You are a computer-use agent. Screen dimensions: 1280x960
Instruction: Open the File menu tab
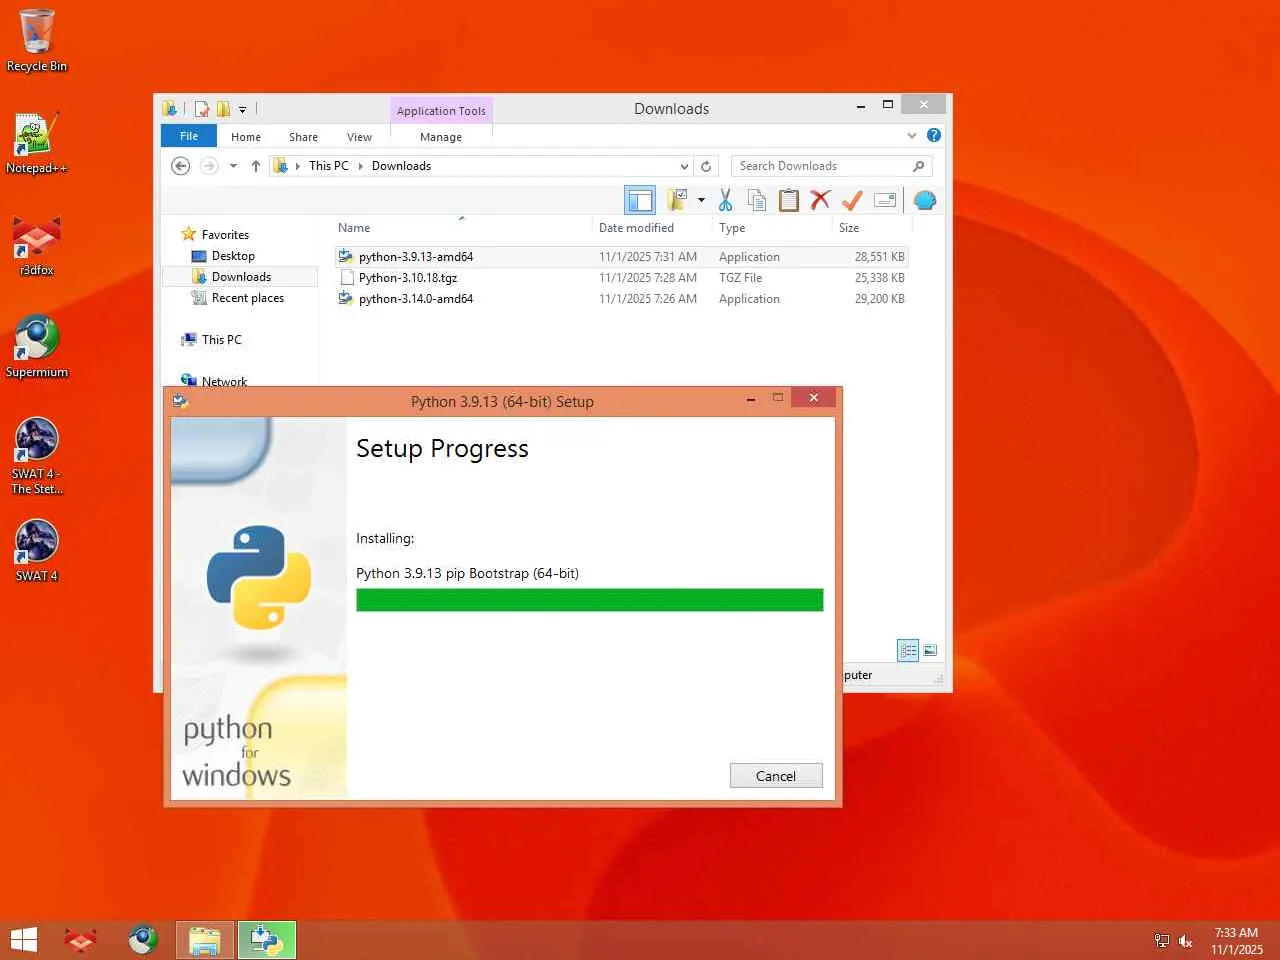point(189,136)
